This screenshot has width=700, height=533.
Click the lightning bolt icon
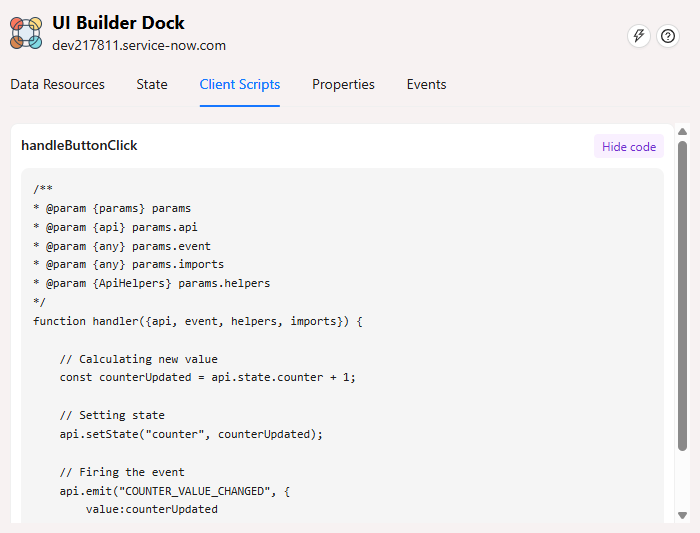[638, 36]
